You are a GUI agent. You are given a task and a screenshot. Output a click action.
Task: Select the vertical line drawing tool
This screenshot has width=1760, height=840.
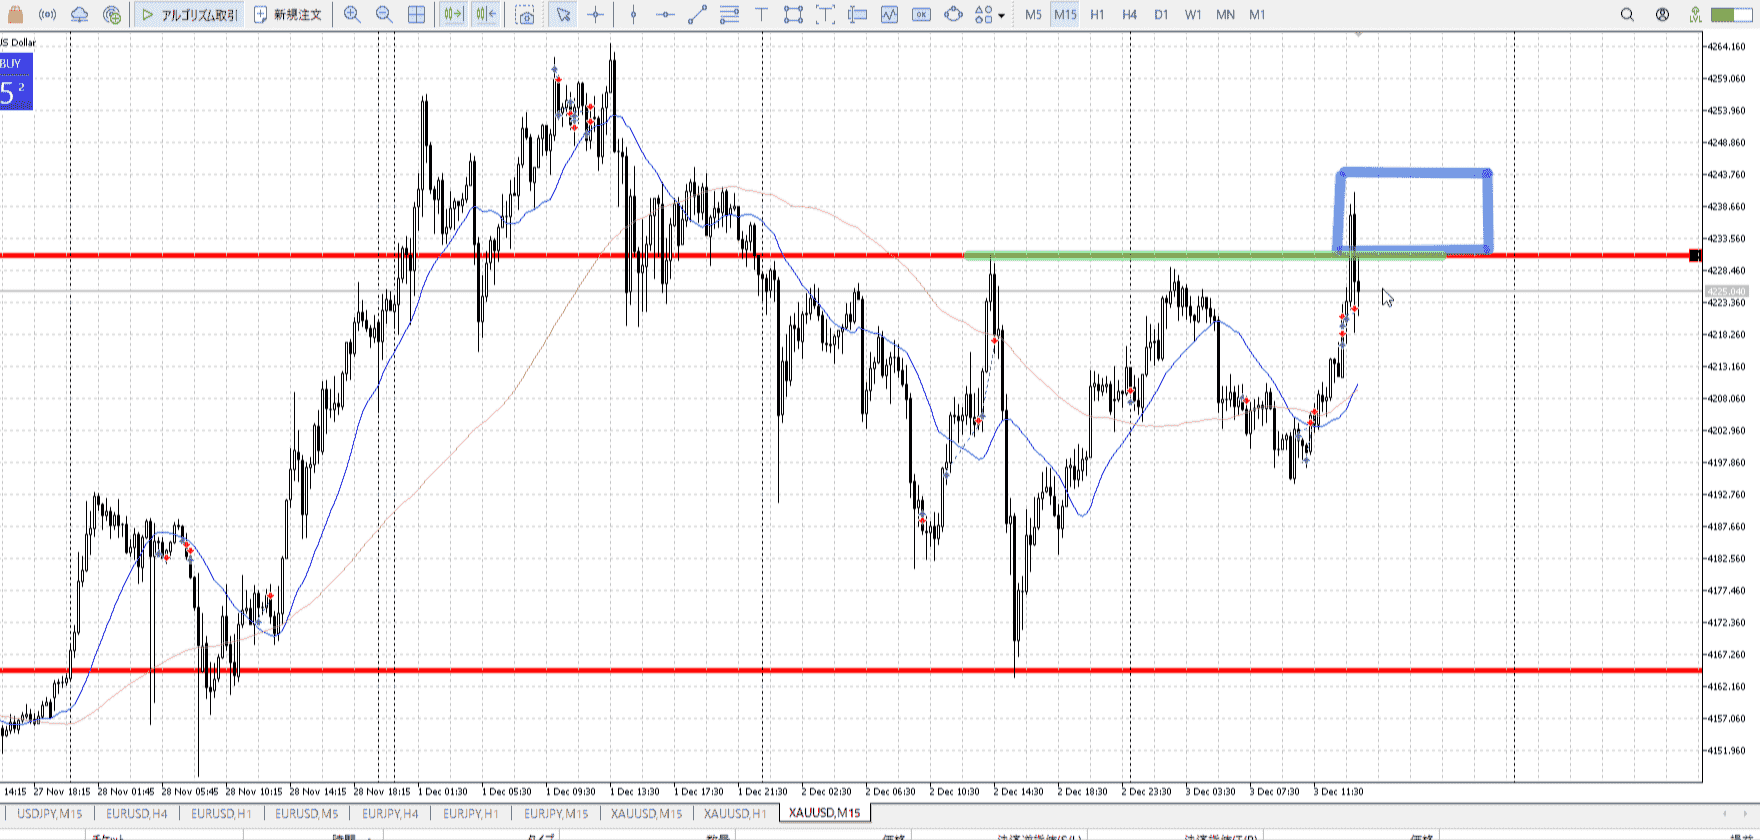click(x=634, y=15)
